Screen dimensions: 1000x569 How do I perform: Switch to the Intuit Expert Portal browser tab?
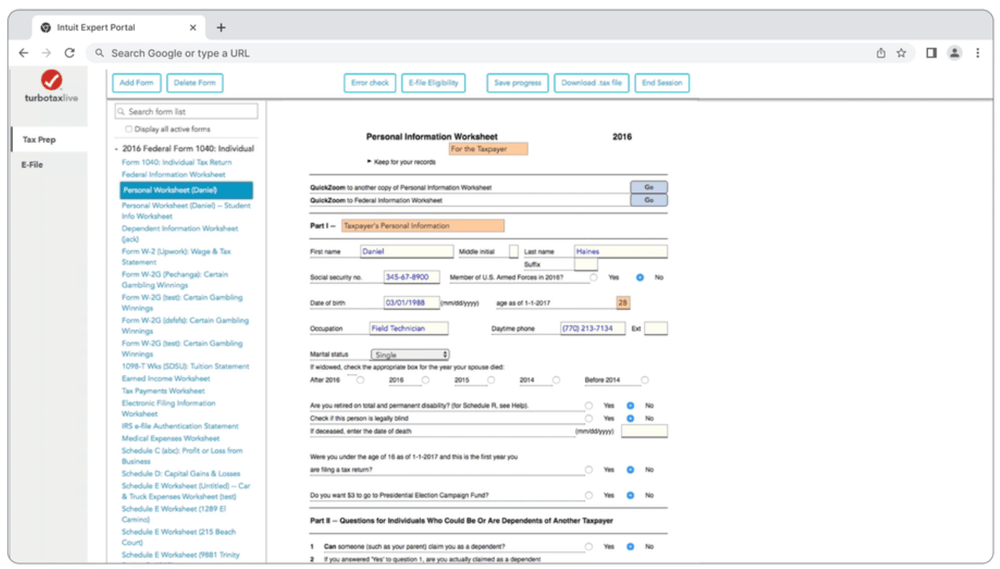point(119,27)
